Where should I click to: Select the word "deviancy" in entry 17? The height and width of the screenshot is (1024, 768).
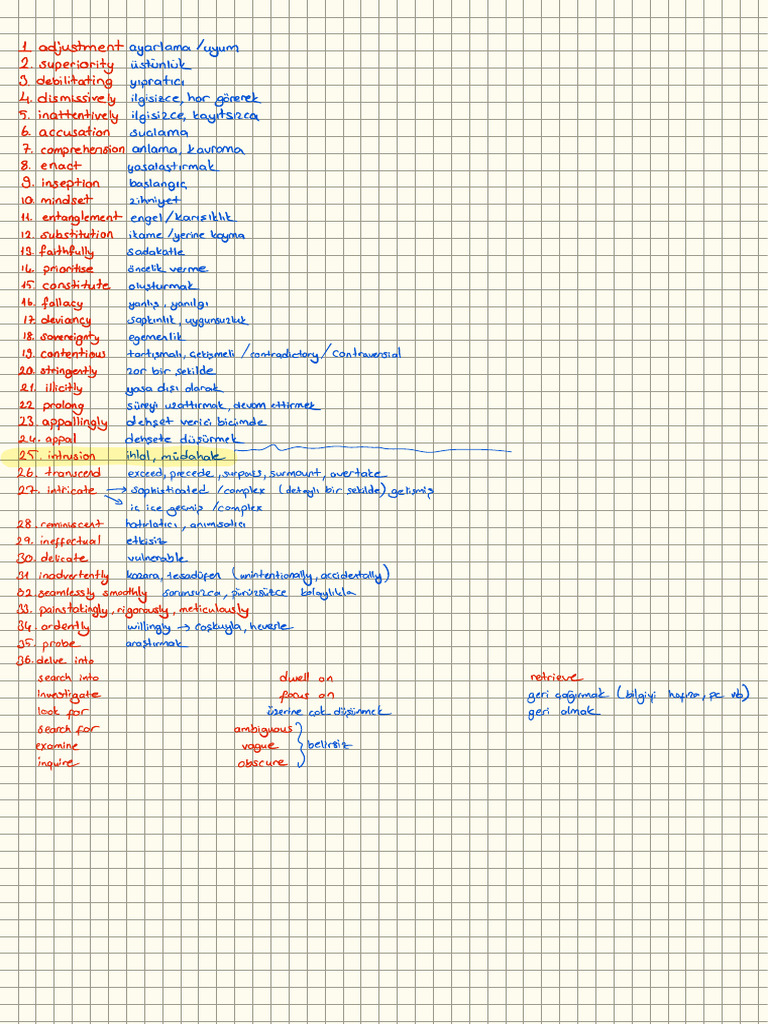click(x=65, y=321)
